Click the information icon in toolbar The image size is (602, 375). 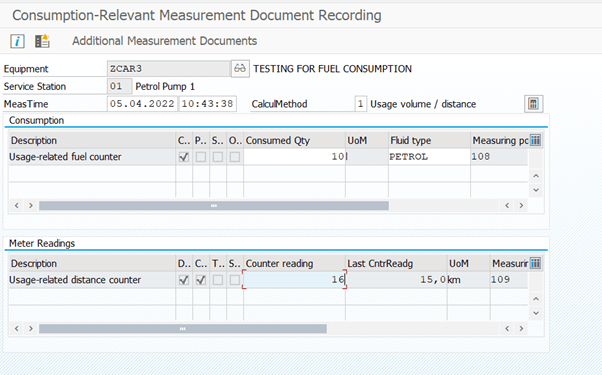pyautogui.click(x=17, y=41)
